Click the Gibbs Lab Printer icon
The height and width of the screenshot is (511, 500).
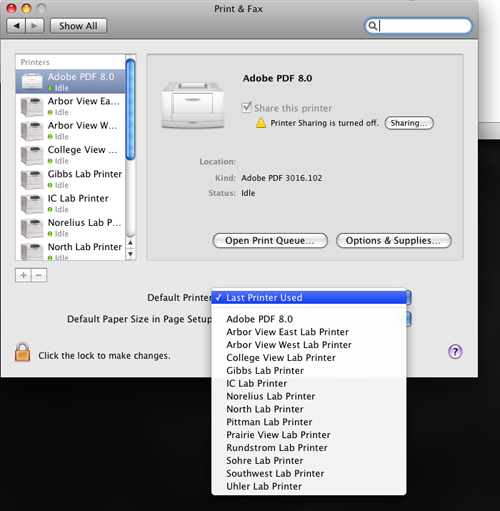coord(32,179)
